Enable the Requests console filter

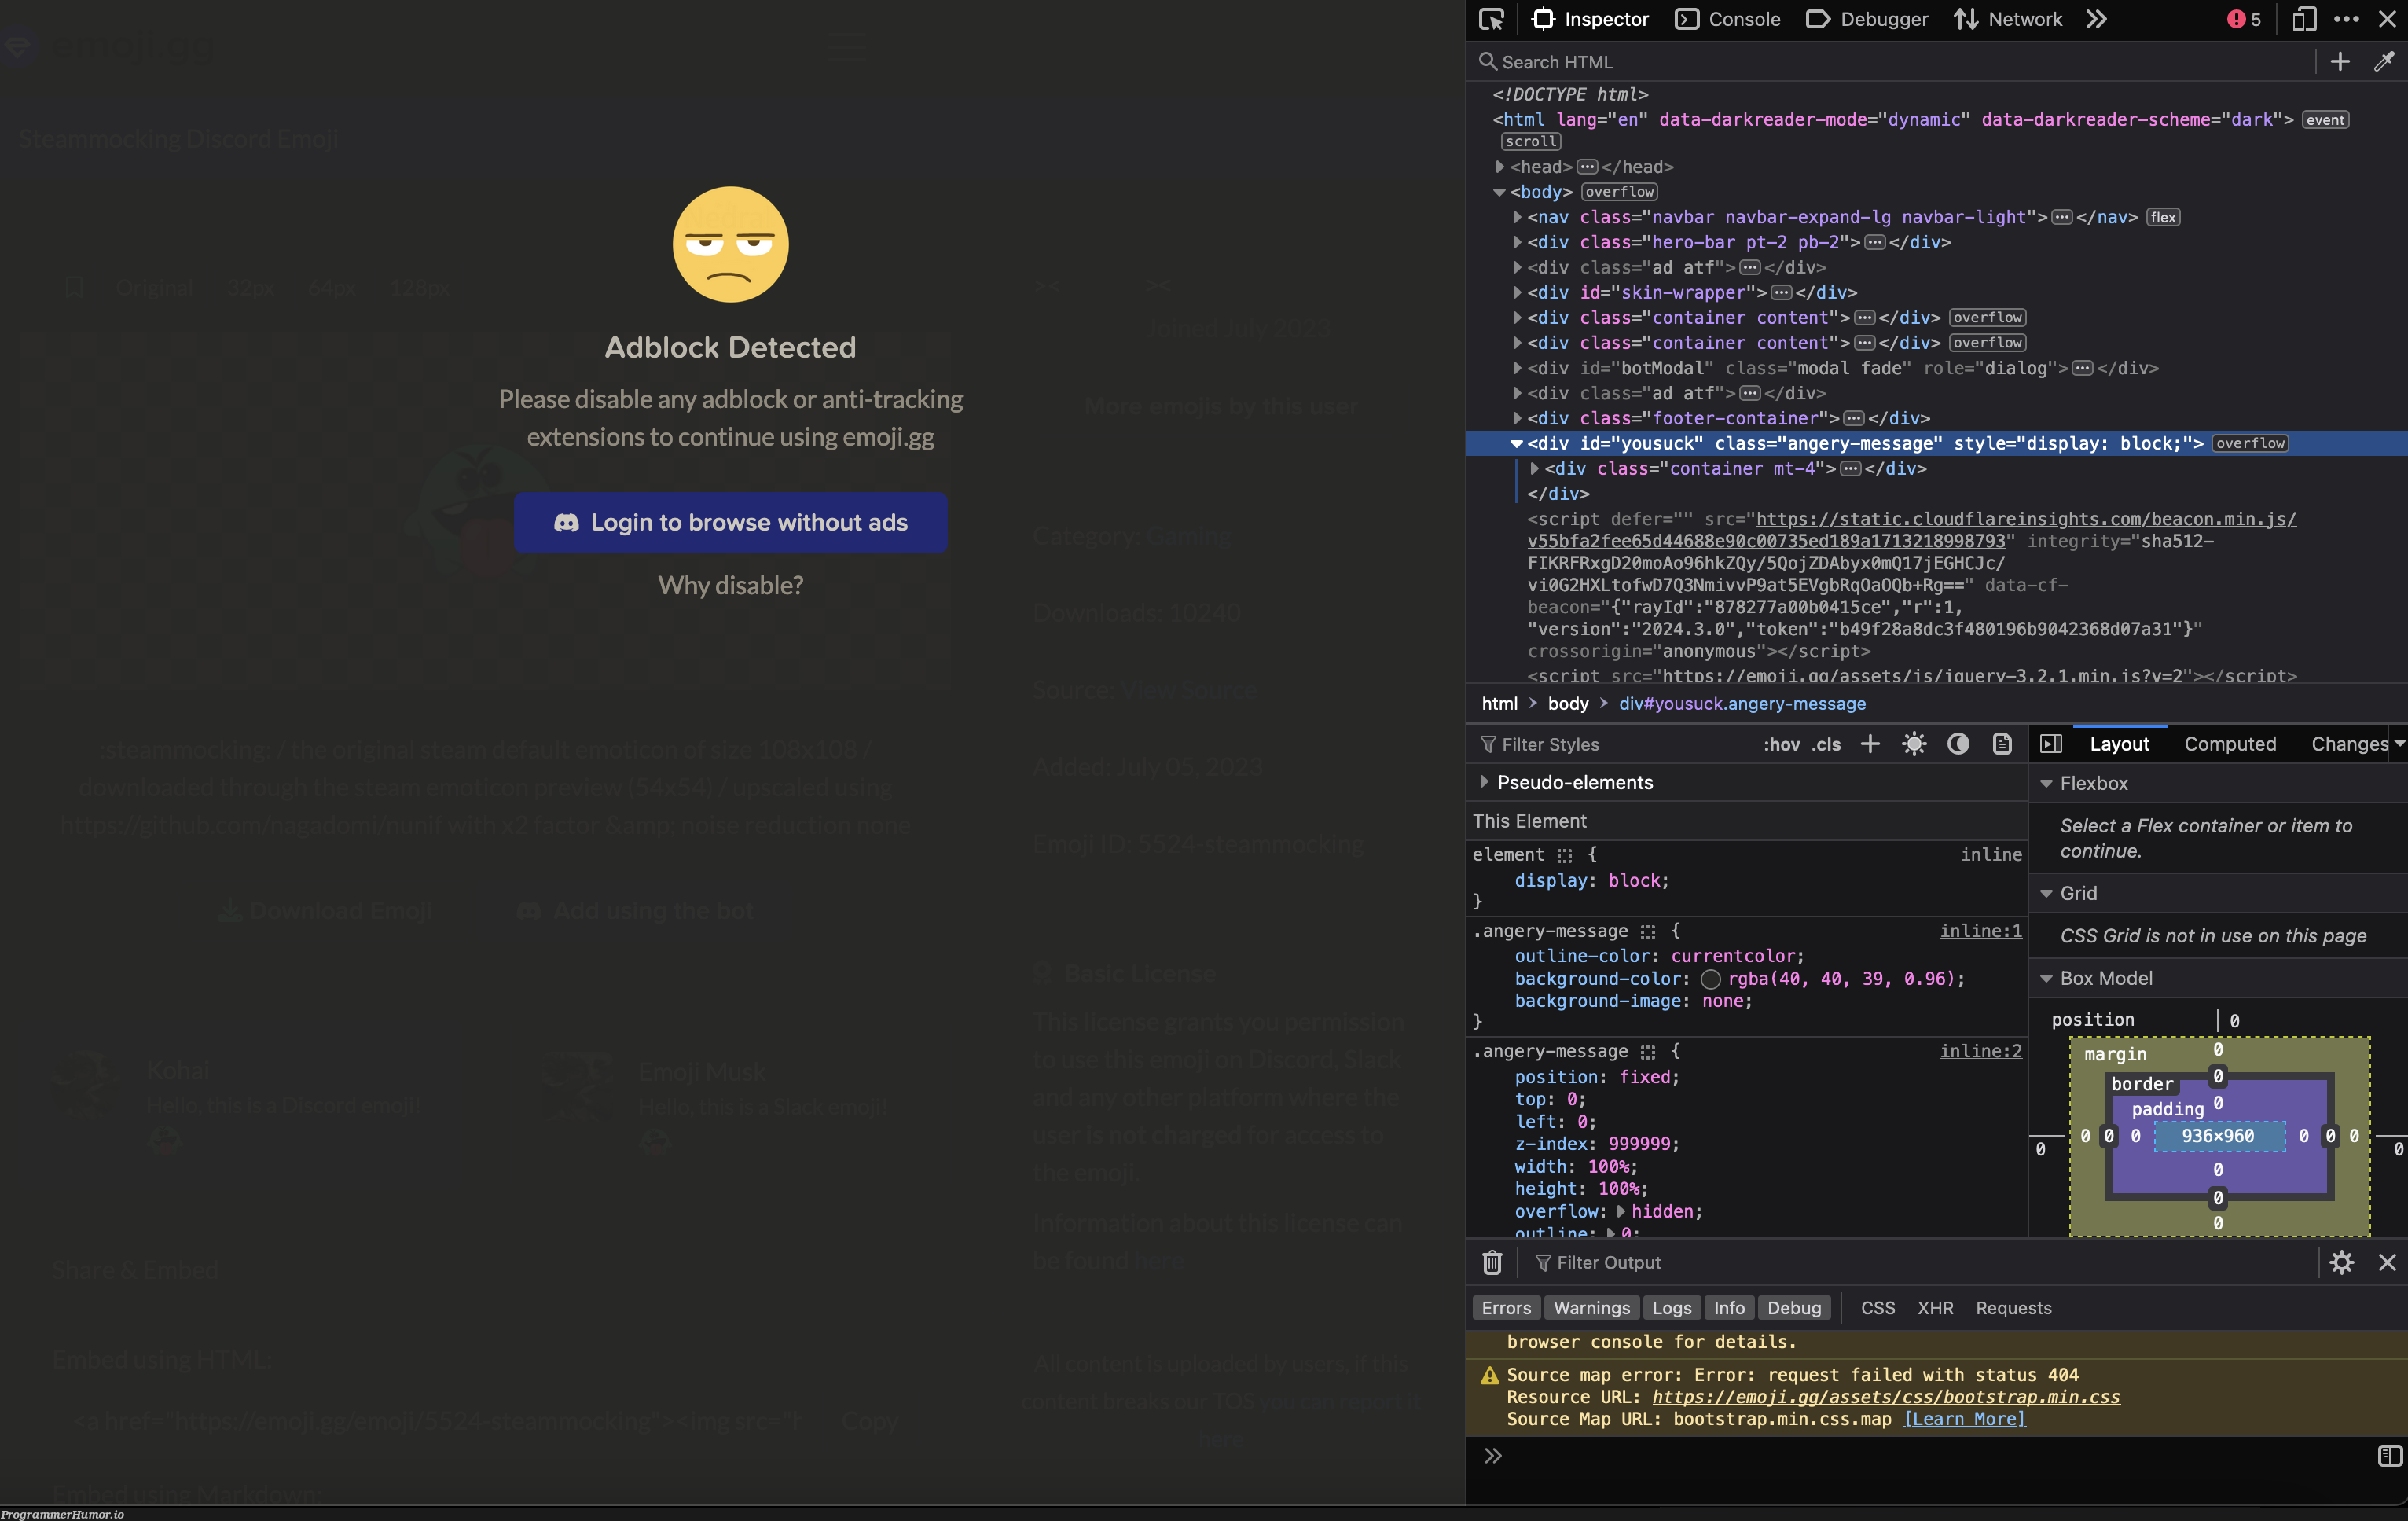[x=2013, y=1308]
